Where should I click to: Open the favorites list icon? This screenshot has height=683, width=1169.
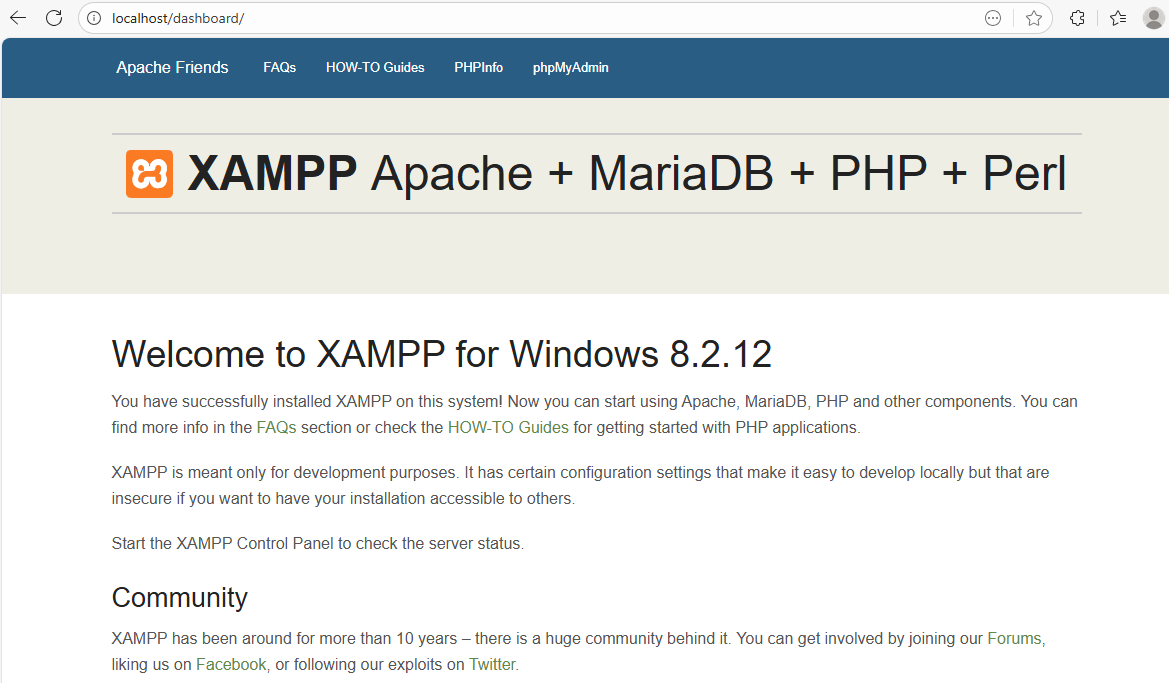1118,18
